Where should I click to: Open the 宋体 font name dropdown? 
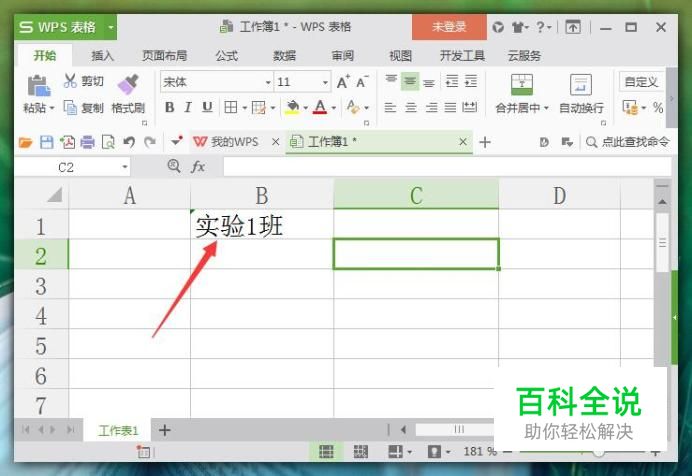coord(268,82)
